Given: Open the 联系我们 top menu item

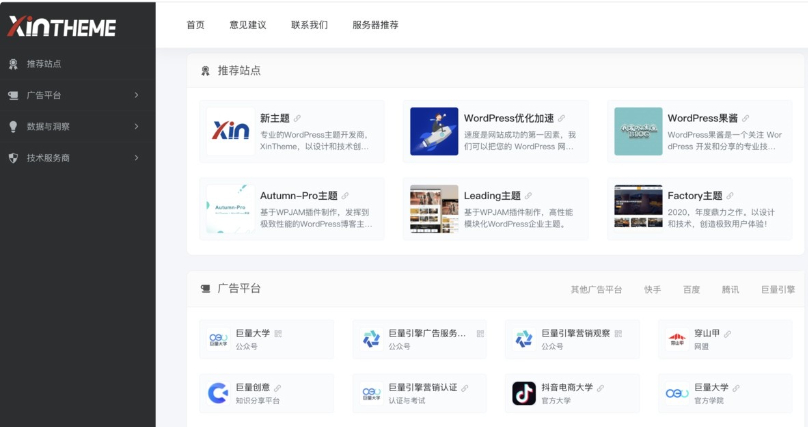Looking at the screenshot, I should (309, 25).
